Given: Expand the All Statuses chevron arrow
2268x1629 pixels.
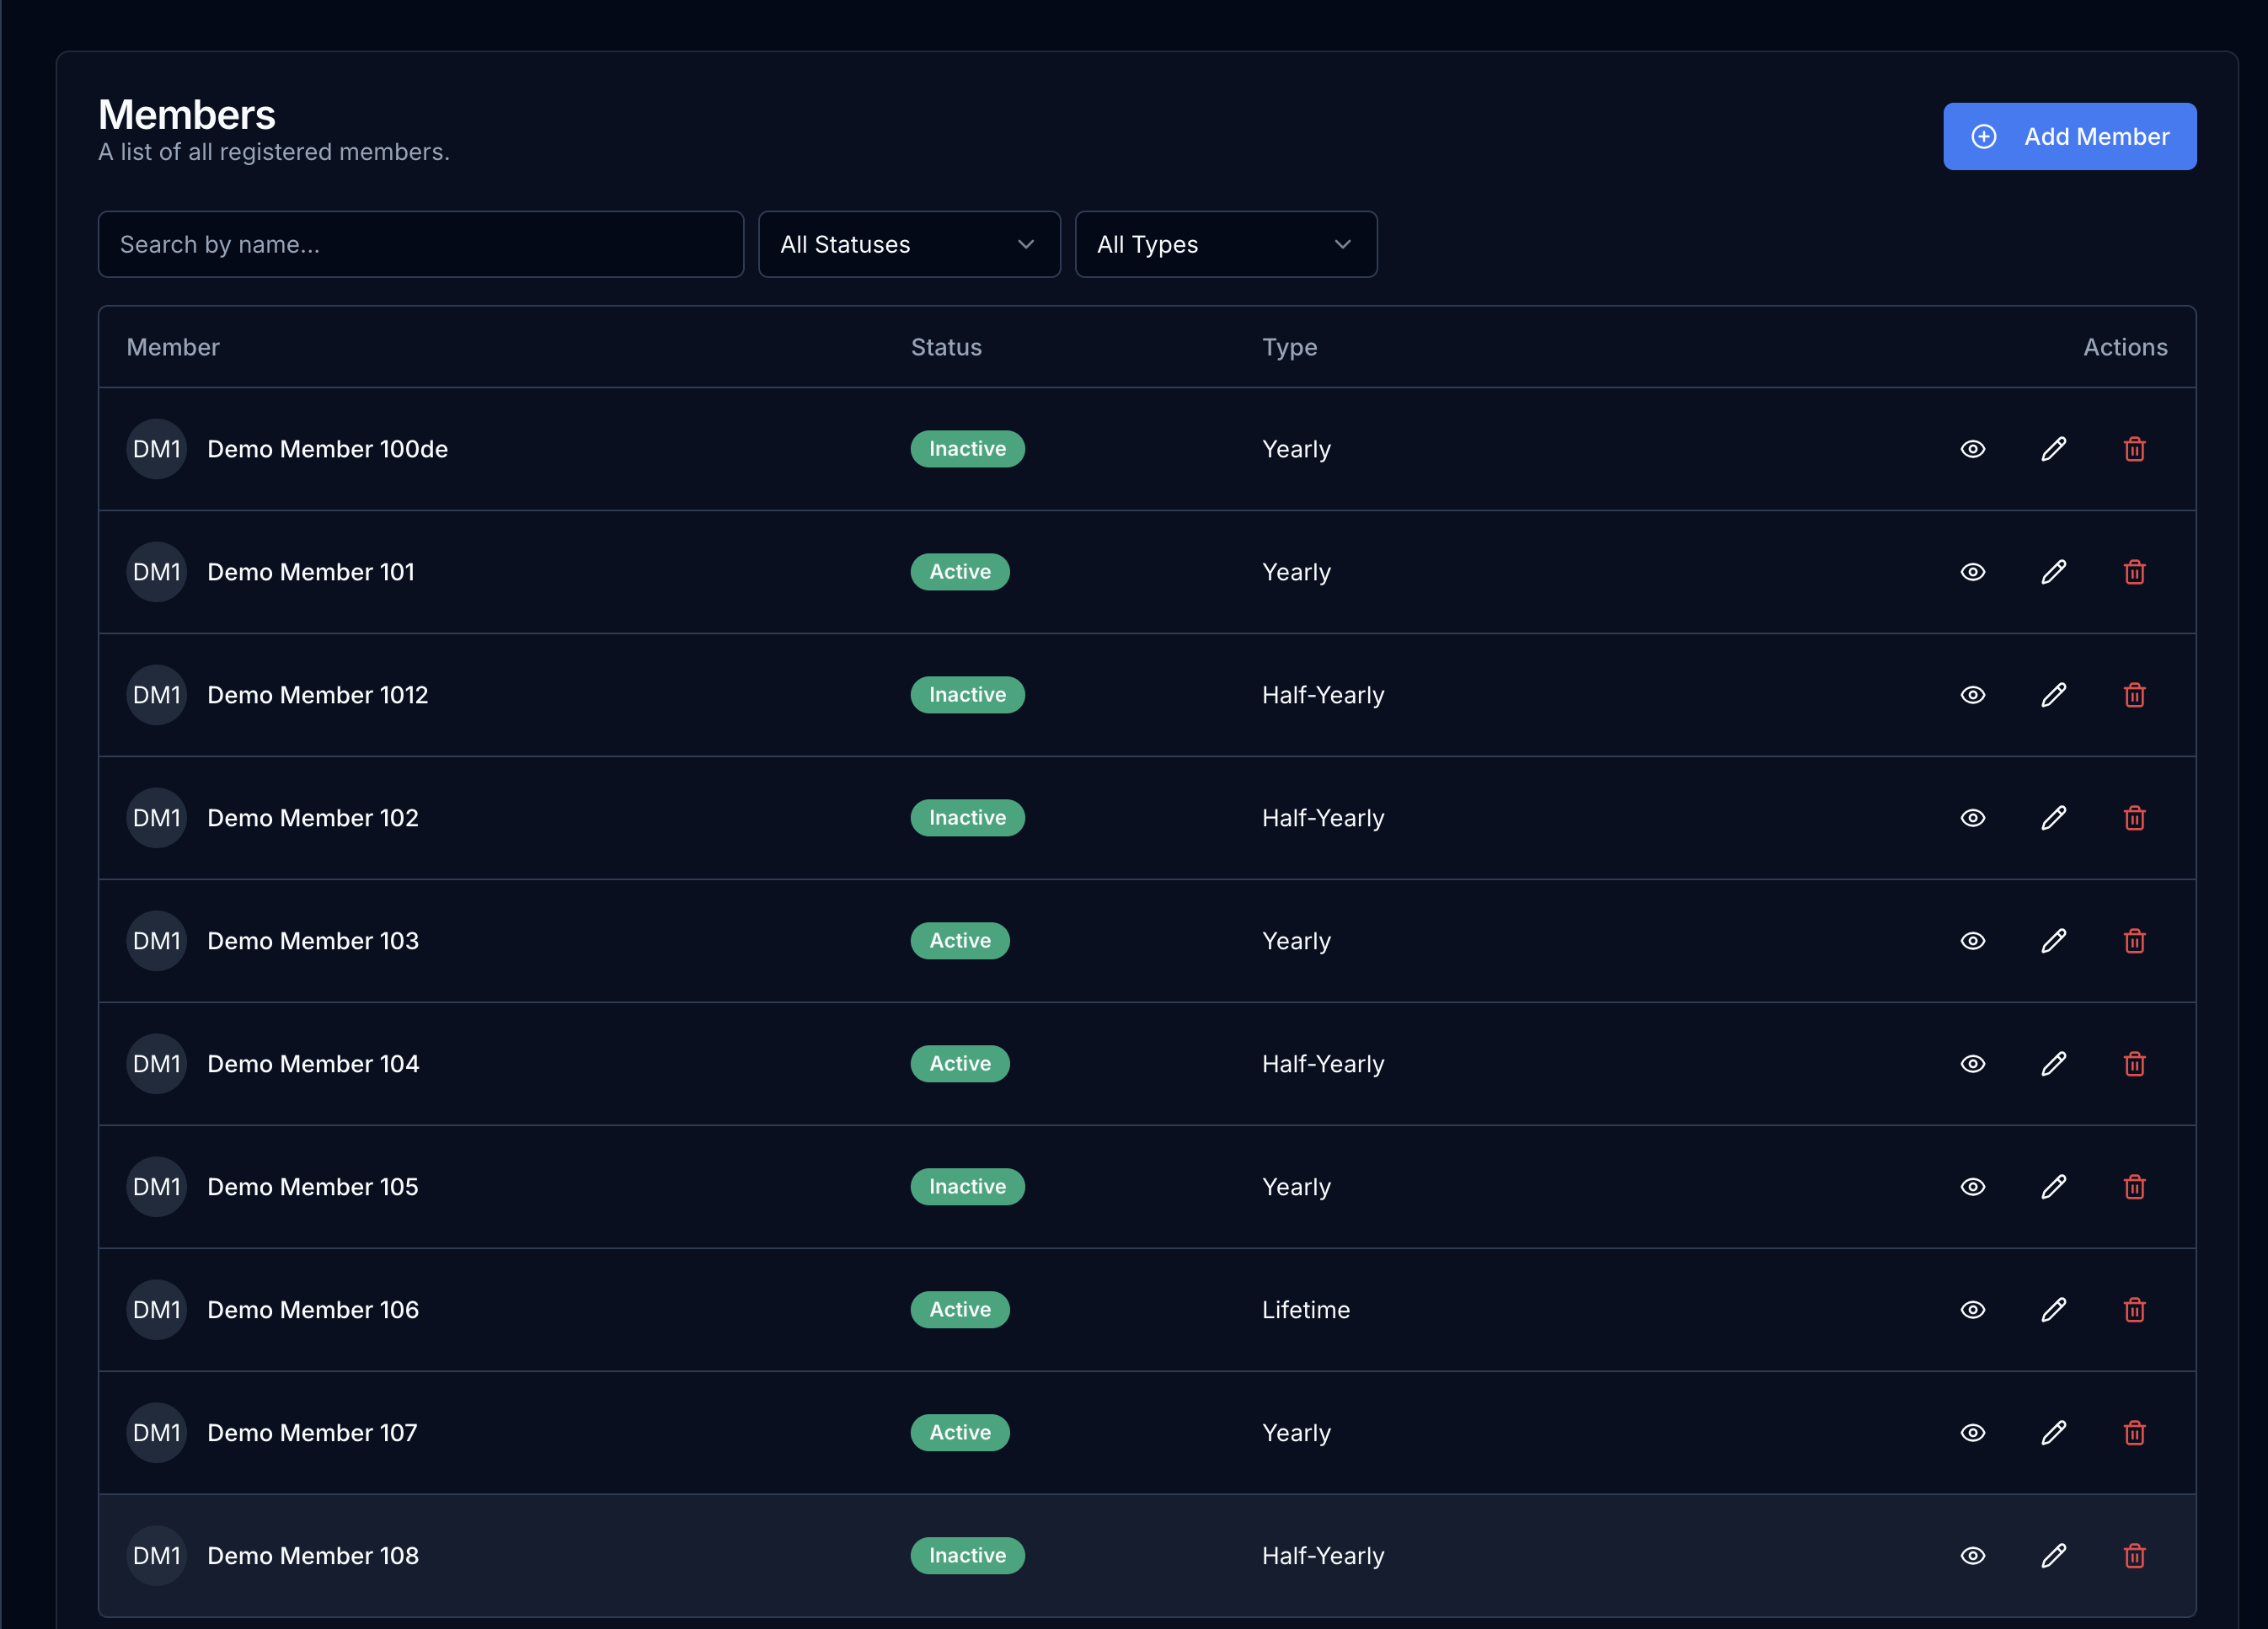Looking at the screenshot, I should [1025, 244].
